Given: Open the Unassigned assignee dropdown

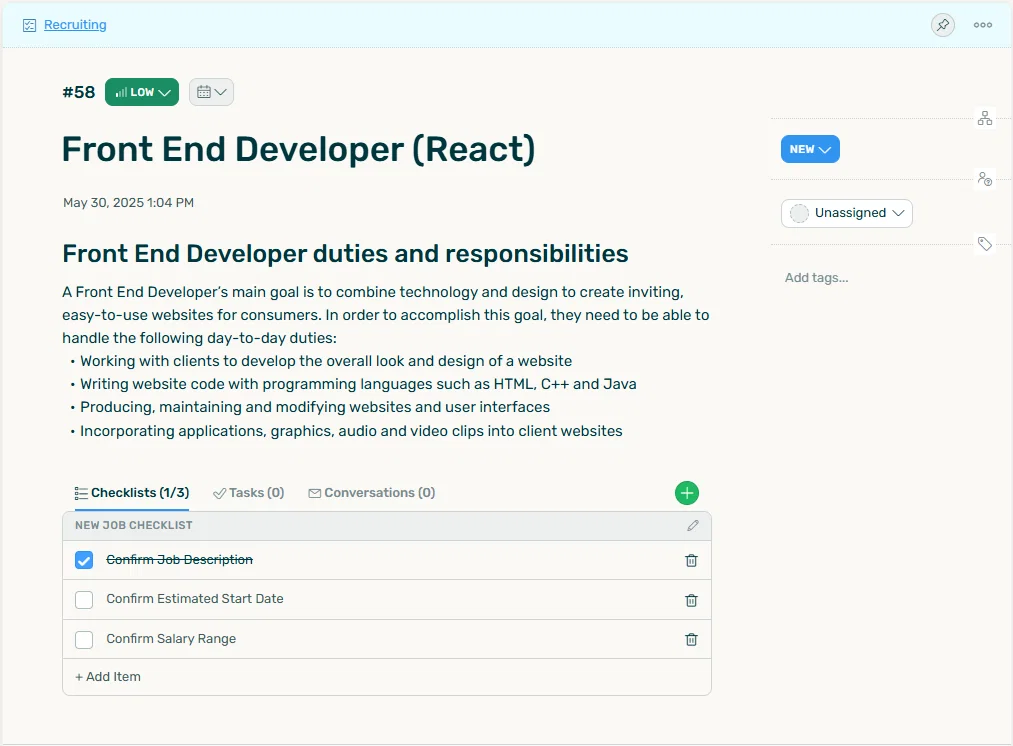Looking at the screenshot, I should 846,213.
